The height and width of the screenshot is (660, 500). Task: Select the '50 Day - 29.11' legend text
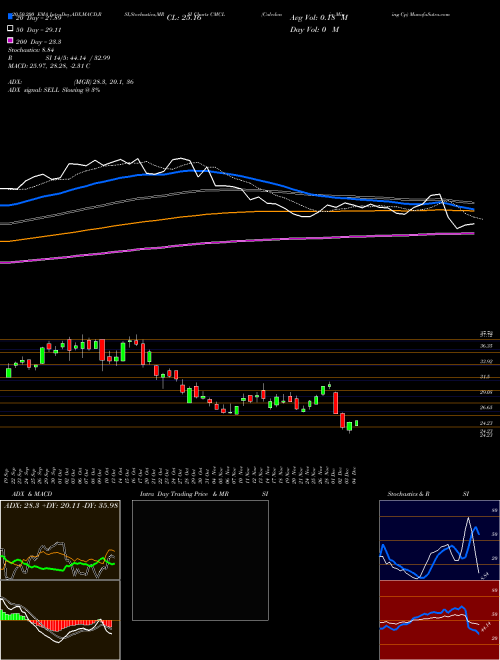(39, 30)
